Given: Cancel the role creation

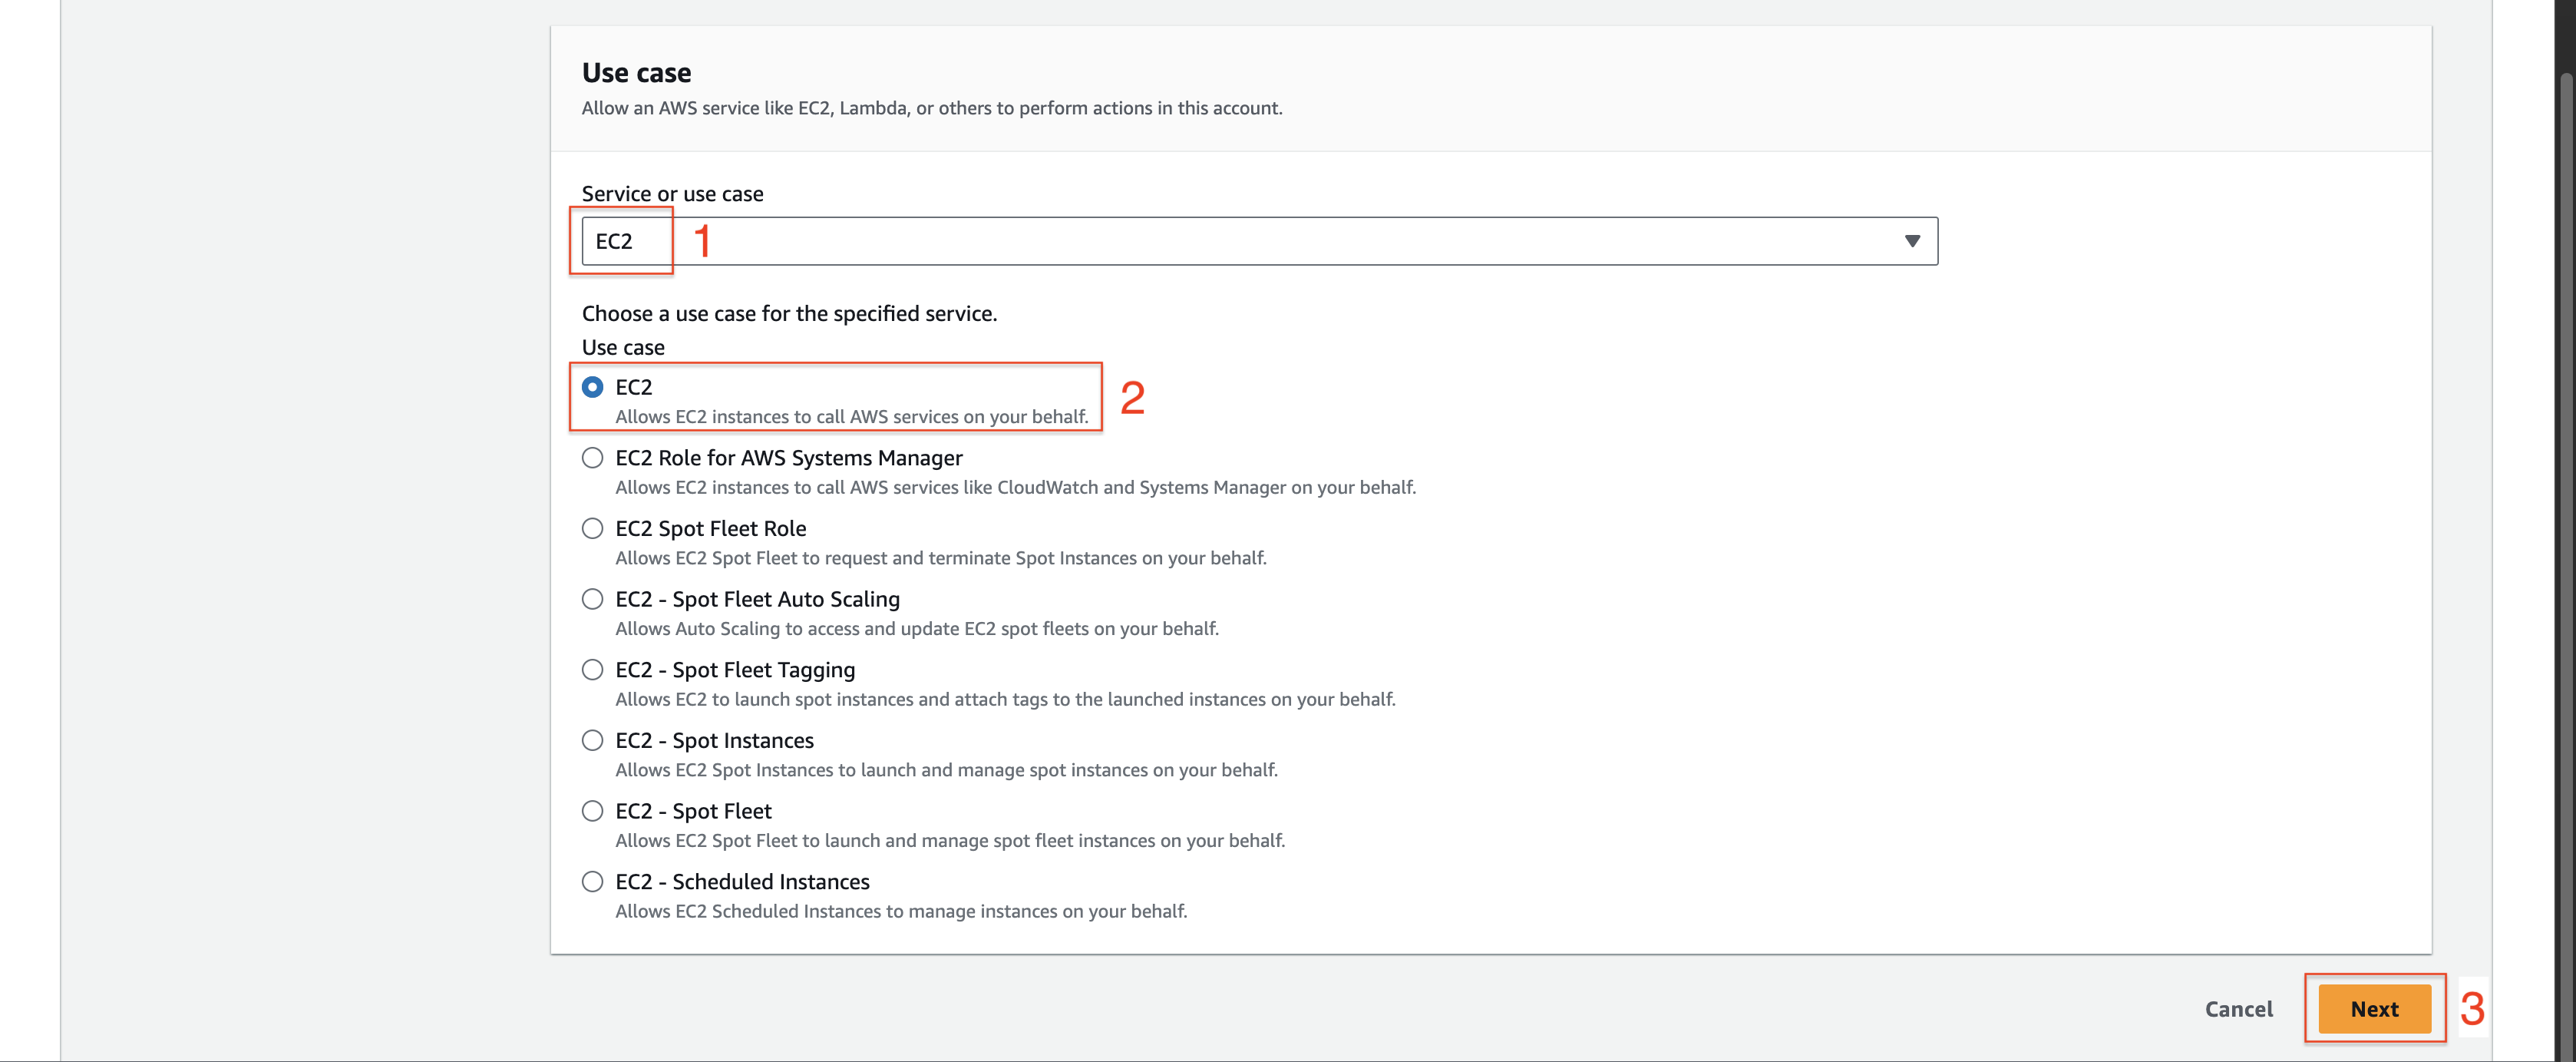Looking at the screenshot, I should coord(2238,1009).
